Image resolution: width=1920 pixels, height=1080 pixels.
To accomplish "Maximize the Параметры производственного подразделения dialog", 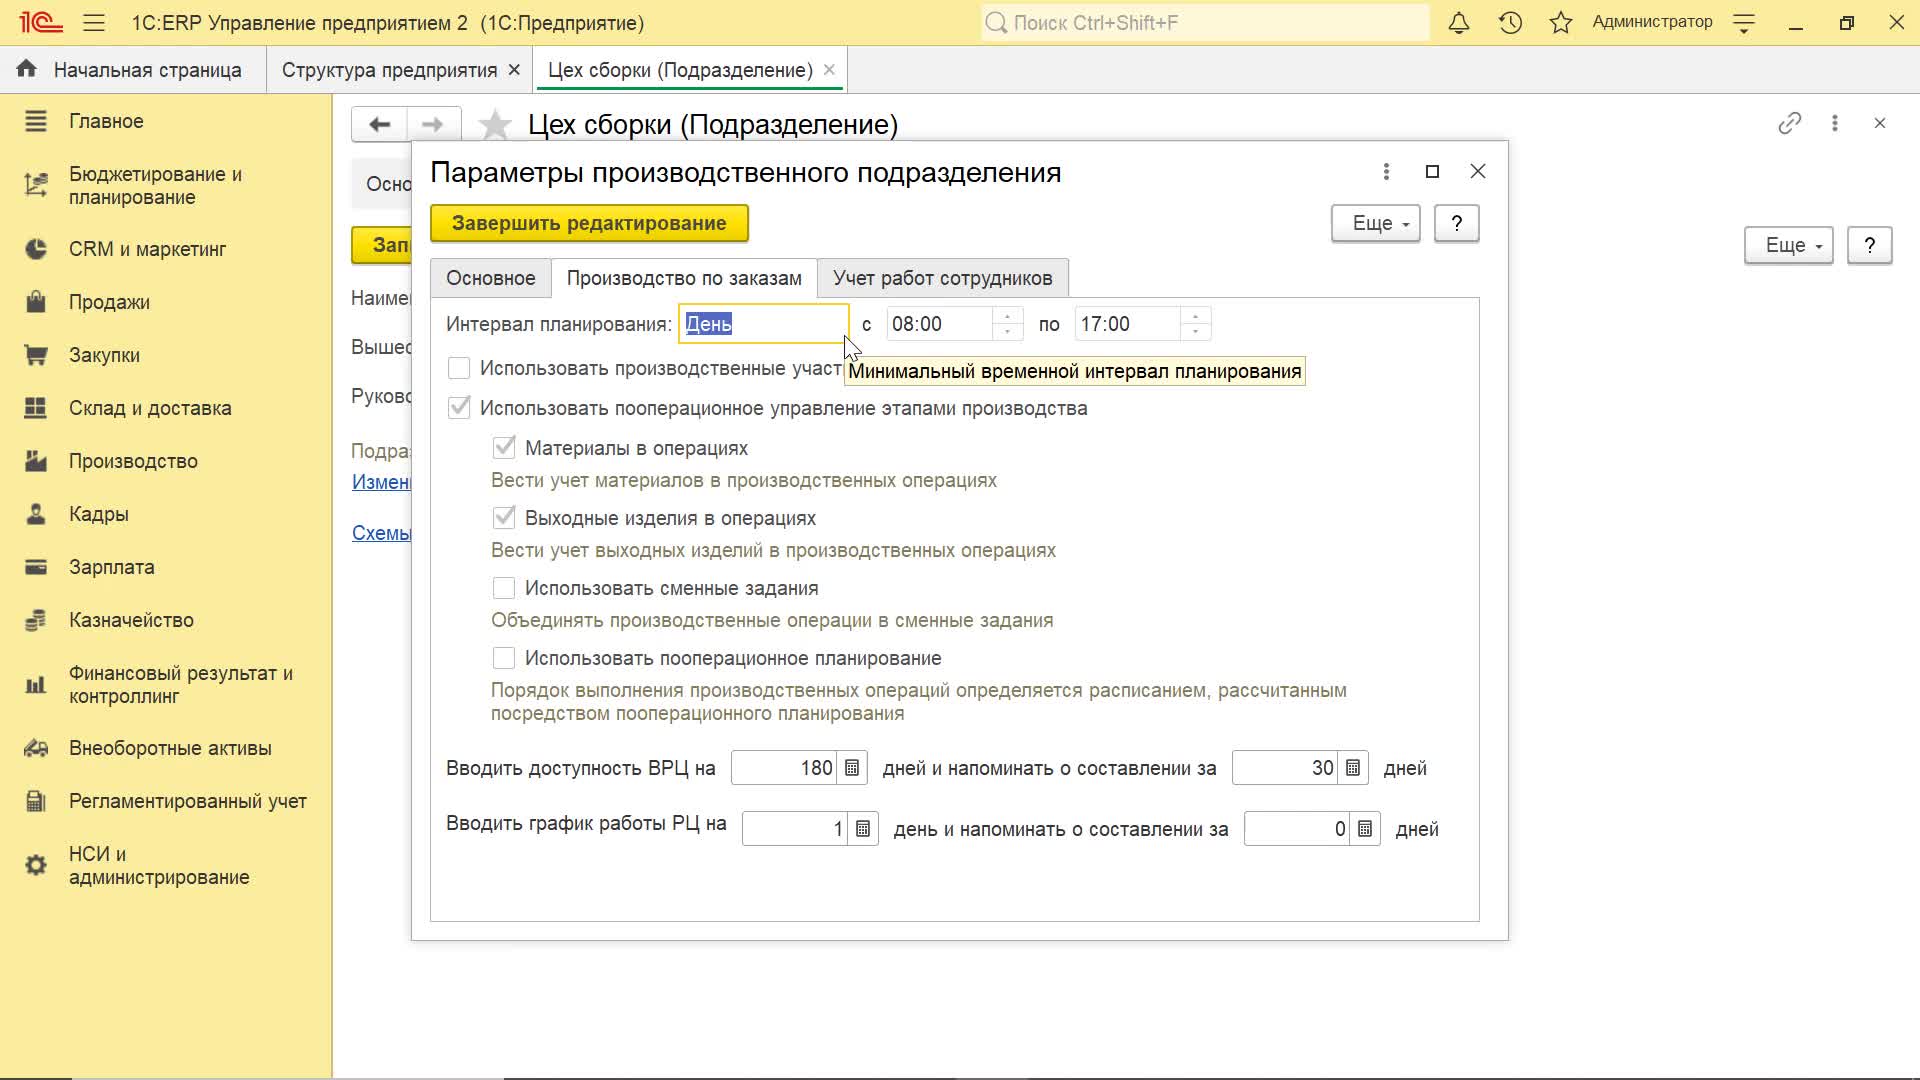I will point(1432,172).
